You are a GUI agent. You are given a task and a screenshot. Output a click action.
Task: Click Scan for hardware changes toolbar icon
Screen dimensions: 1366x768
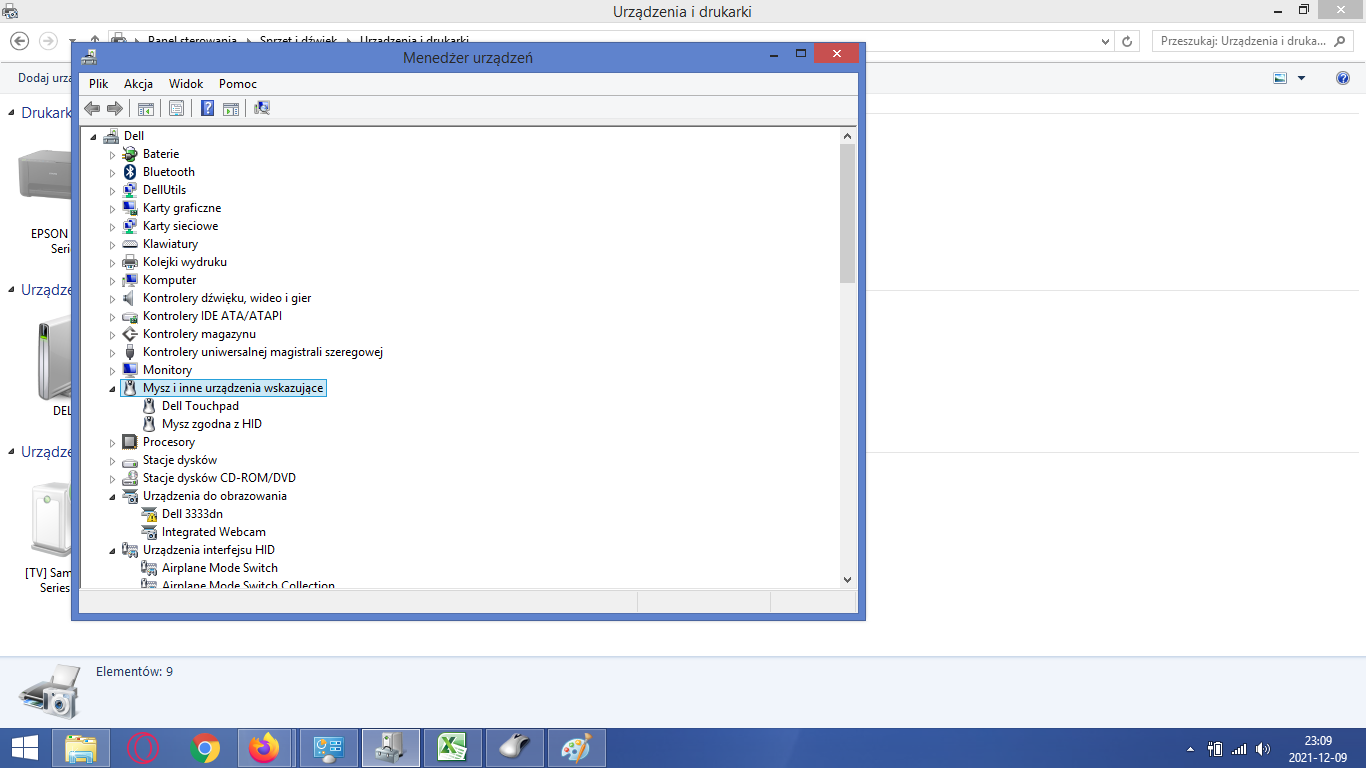pyautogui.click(x=262, y=108)
